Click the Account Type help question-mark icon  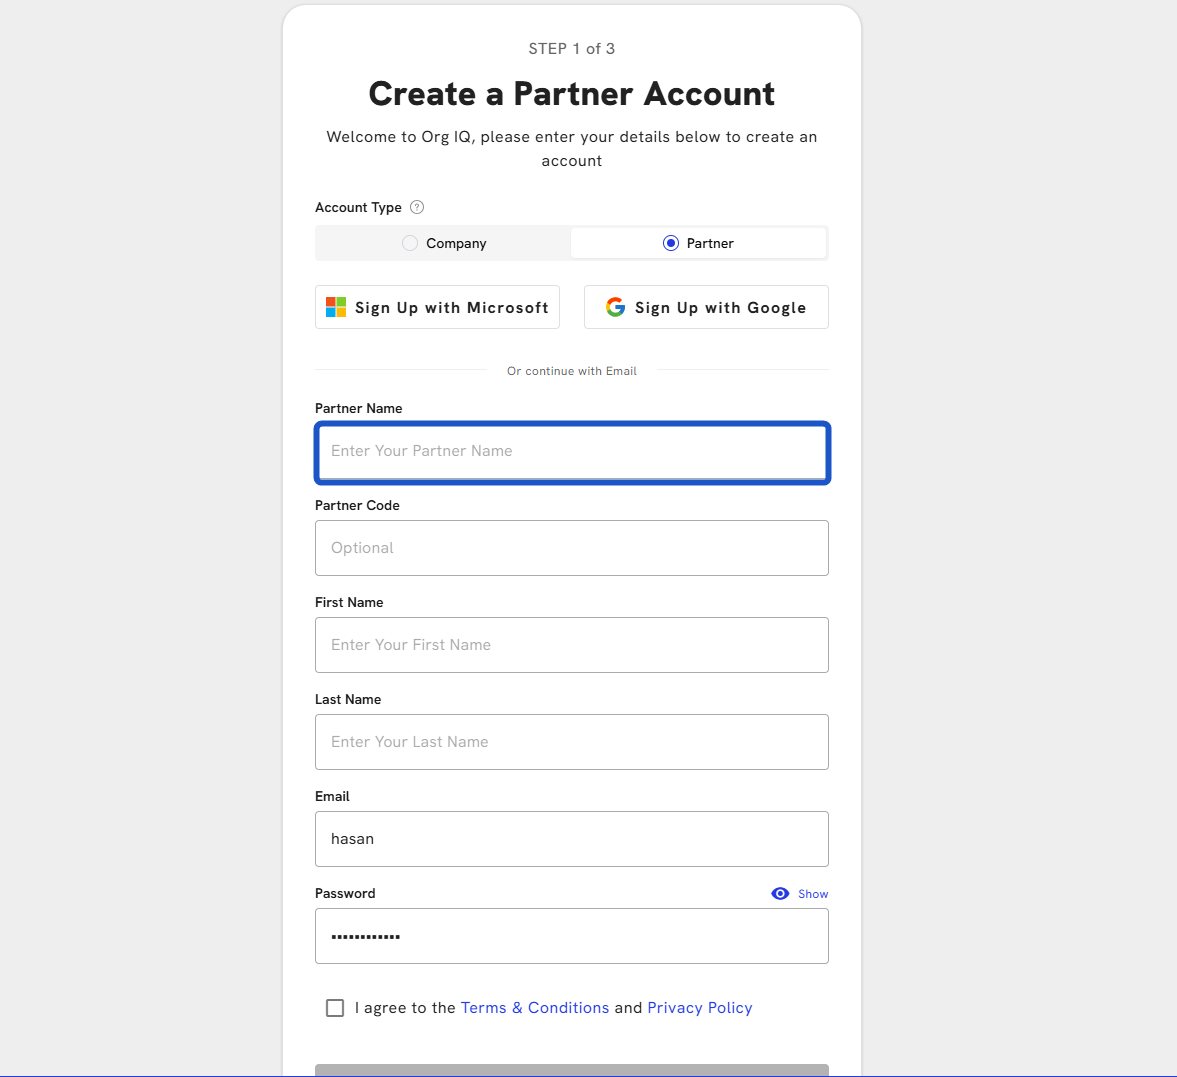[417, 207]
